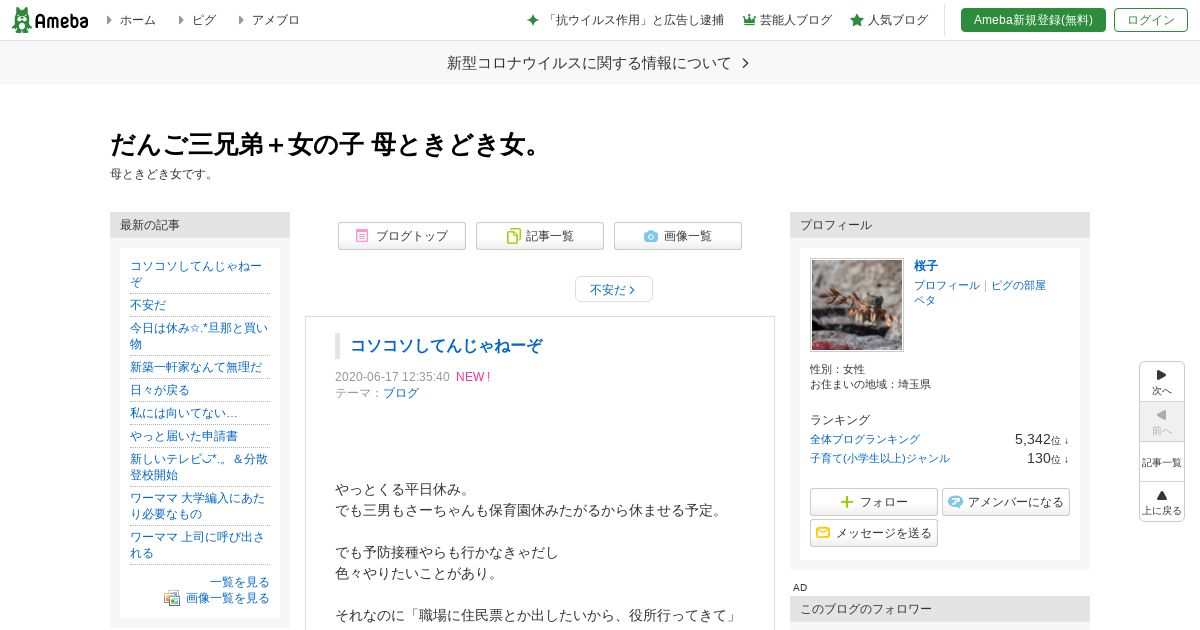Click 前へ floating navigation button

click(1162, 422)
